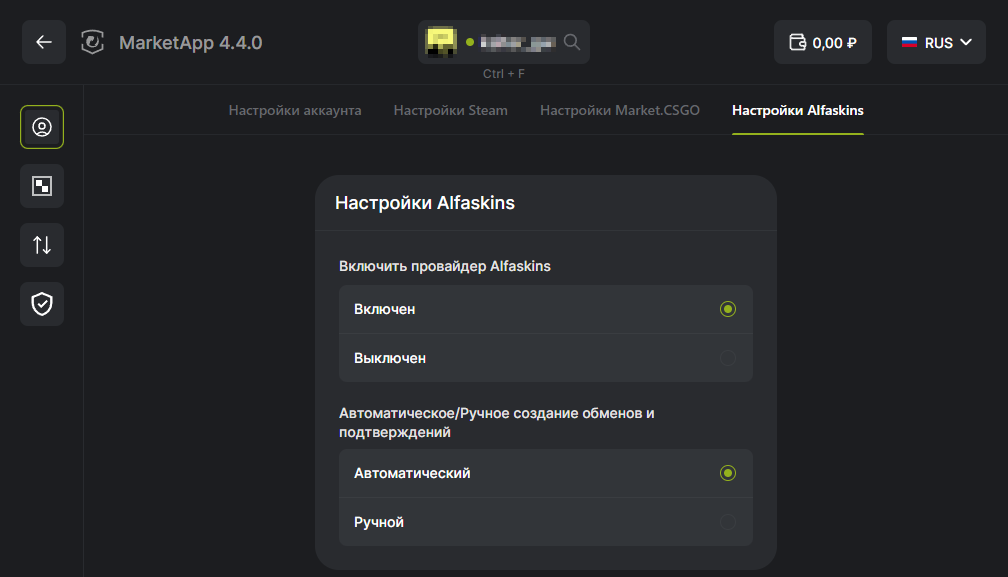The image size is (1008, 577).
Task: Open the shield security sidebar icon
Action: coord(42,304)
